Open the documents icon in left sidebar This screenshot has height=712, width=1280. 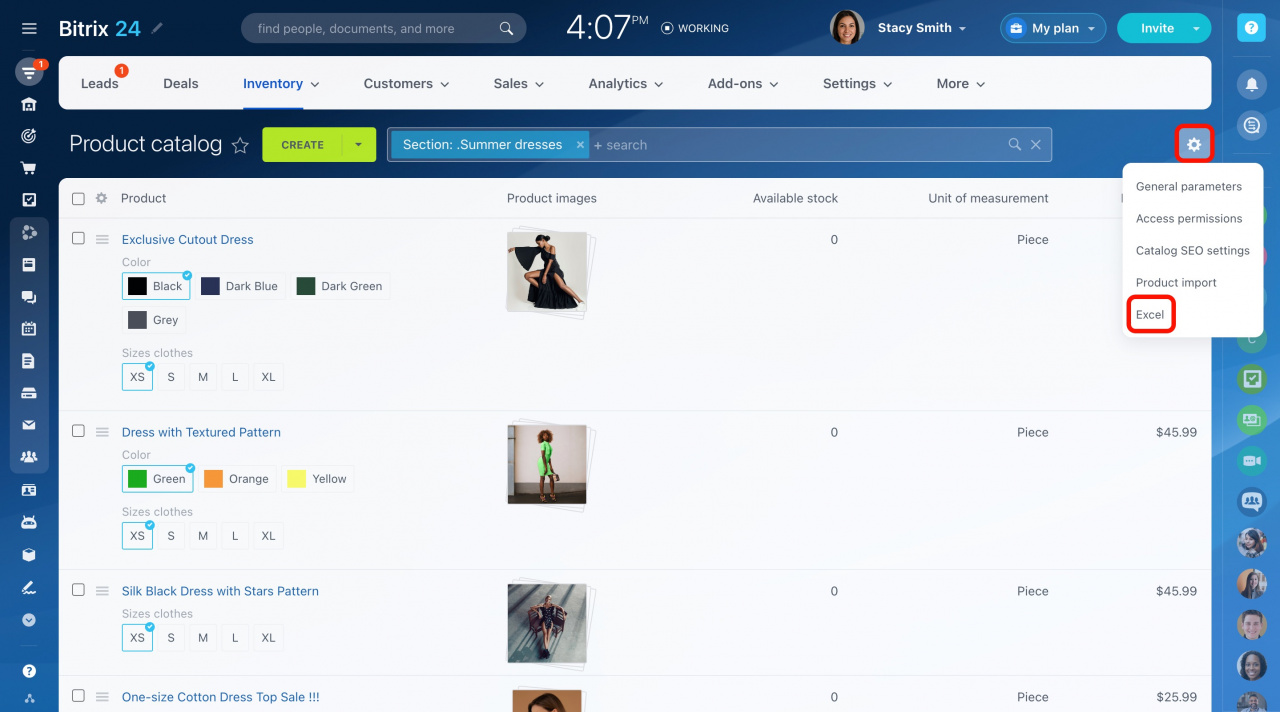[x=29, y=360]
